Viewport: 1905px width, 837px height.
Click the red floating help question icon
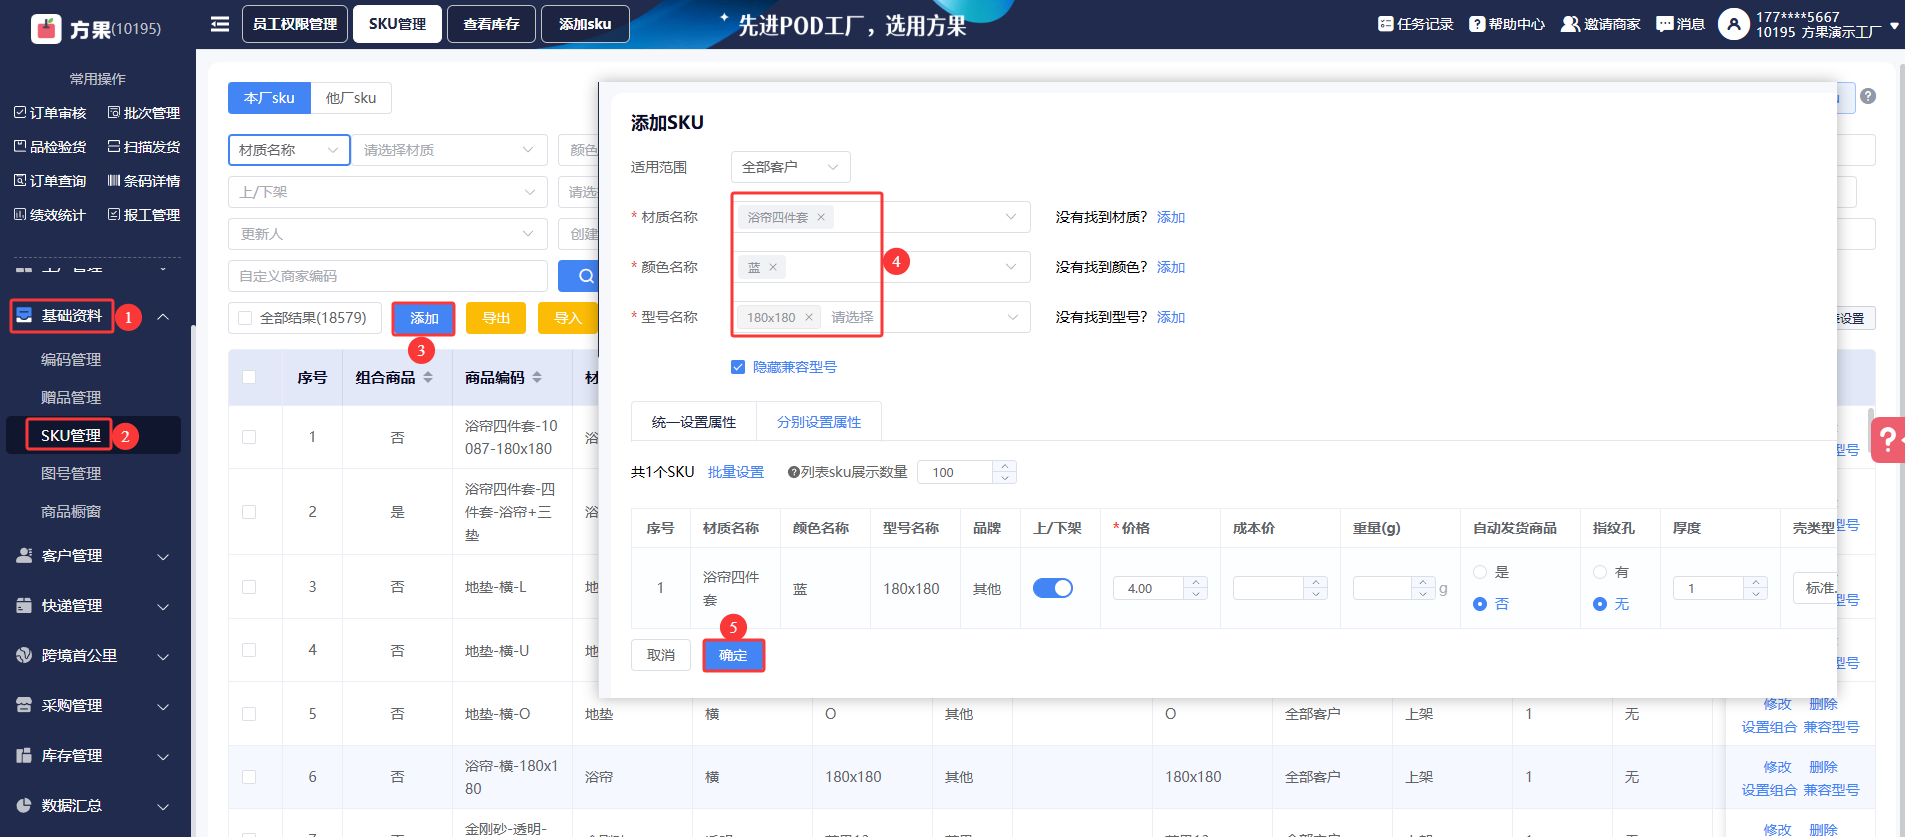[x=1887, y=439]
